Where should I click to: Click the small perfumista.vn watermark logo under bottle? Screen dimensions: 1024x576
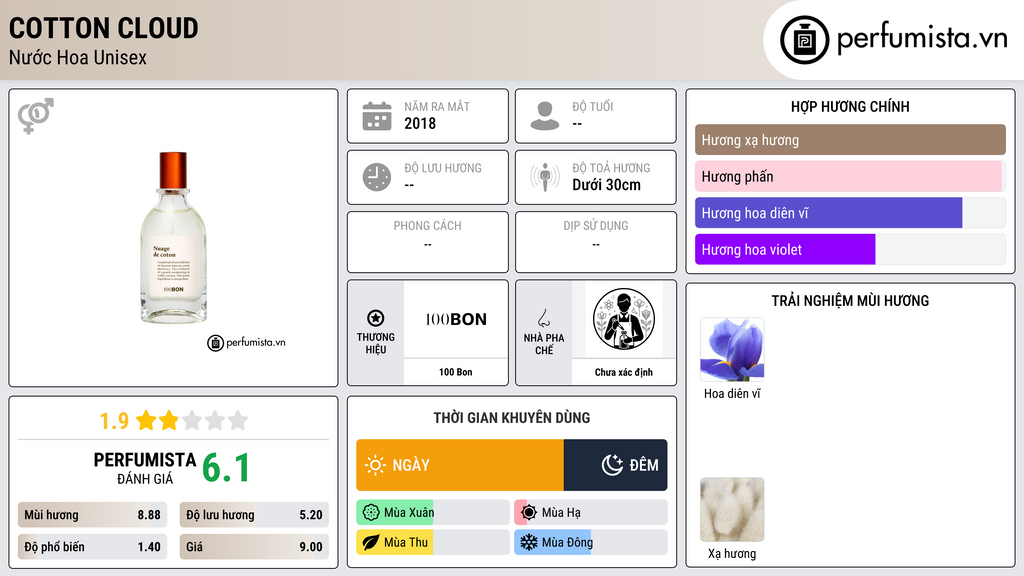click(246, 342)
